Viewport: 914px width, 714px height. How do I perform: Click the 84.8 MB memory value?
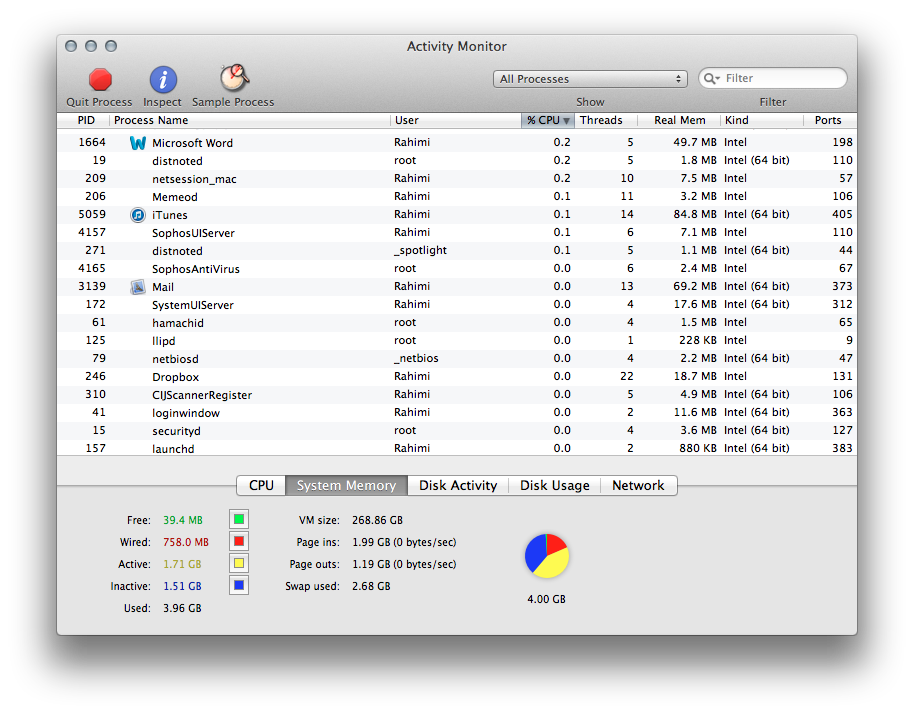(x=695, y=214)
